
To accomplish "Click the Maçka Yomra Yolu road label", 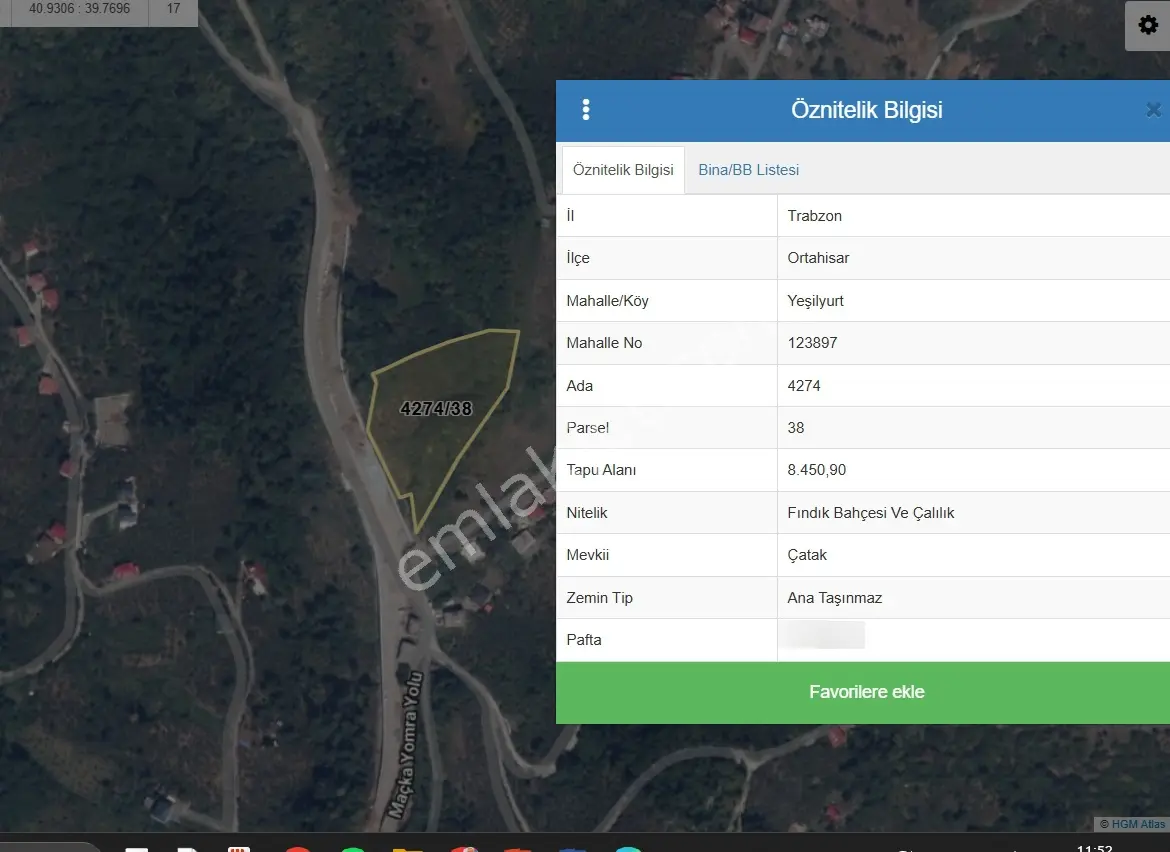I will click(405, 745).
